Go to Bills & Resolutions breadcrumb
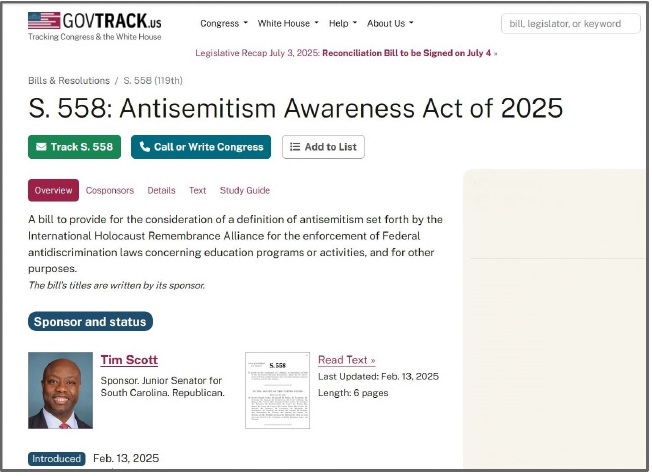This screenshot has height=476, width=652. [x=69, y=81]
